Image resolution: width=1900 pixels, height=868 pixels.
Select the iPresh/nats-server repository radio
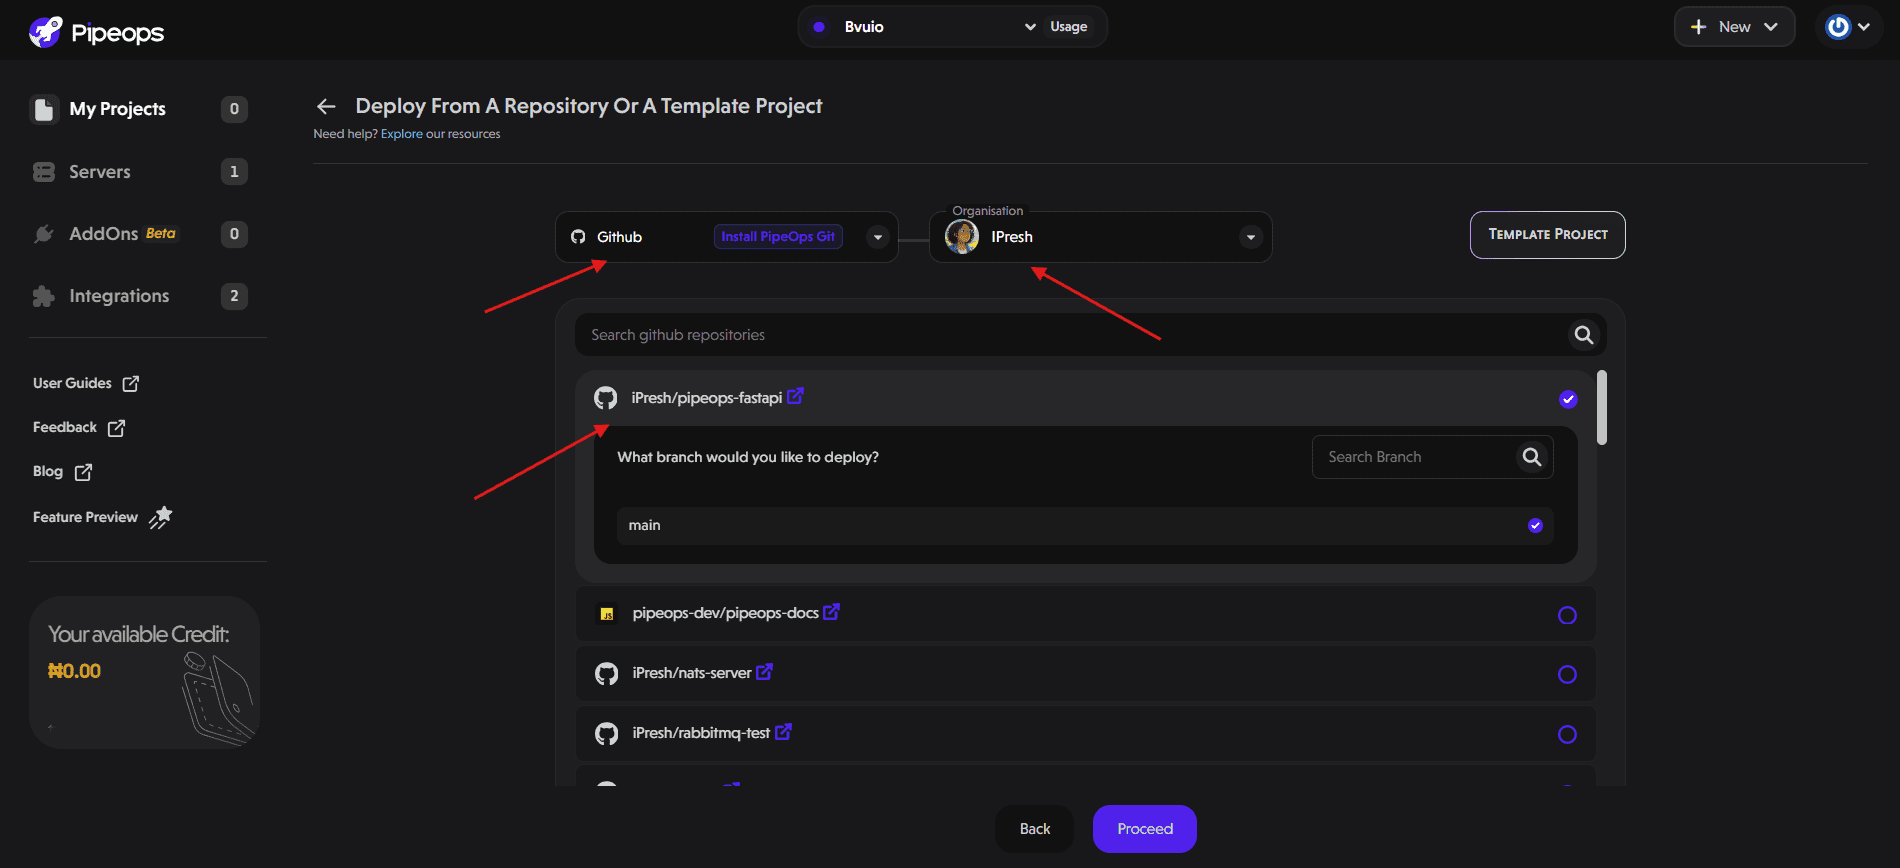(1567, 675)
